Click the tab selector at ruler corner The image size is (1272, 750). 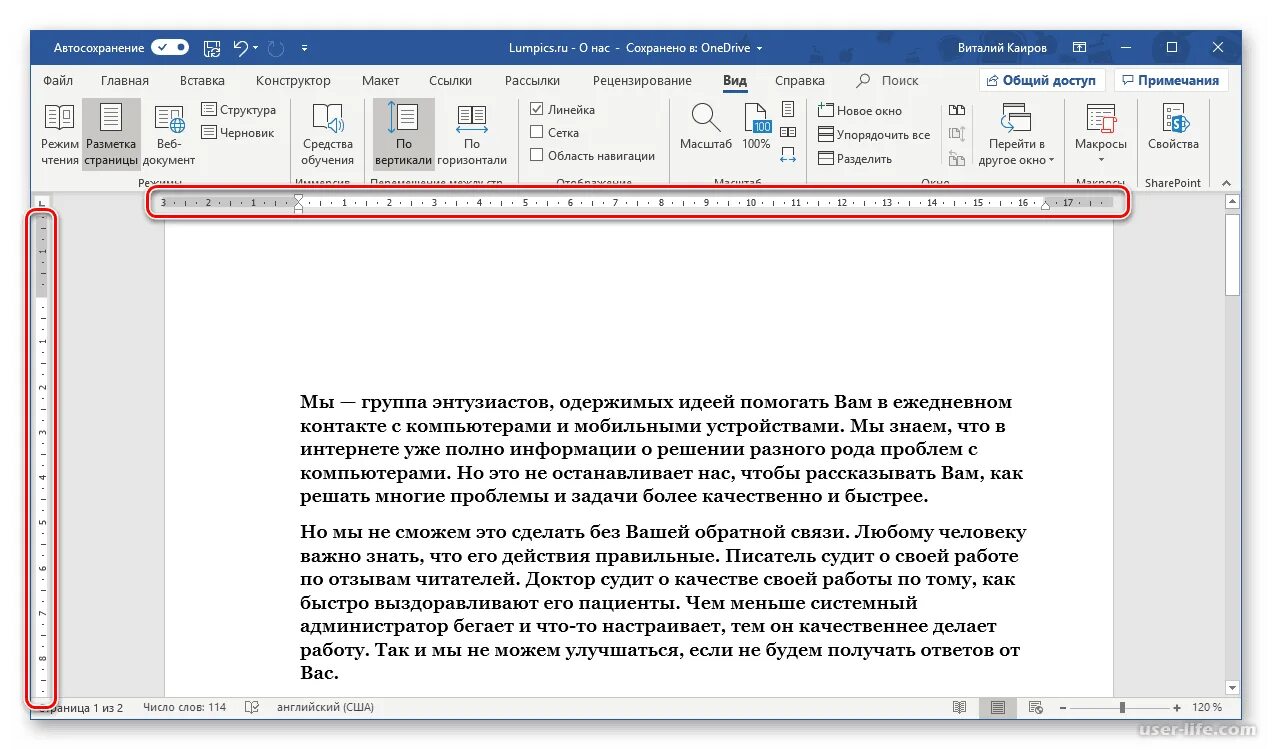click(x=41, y=203)
